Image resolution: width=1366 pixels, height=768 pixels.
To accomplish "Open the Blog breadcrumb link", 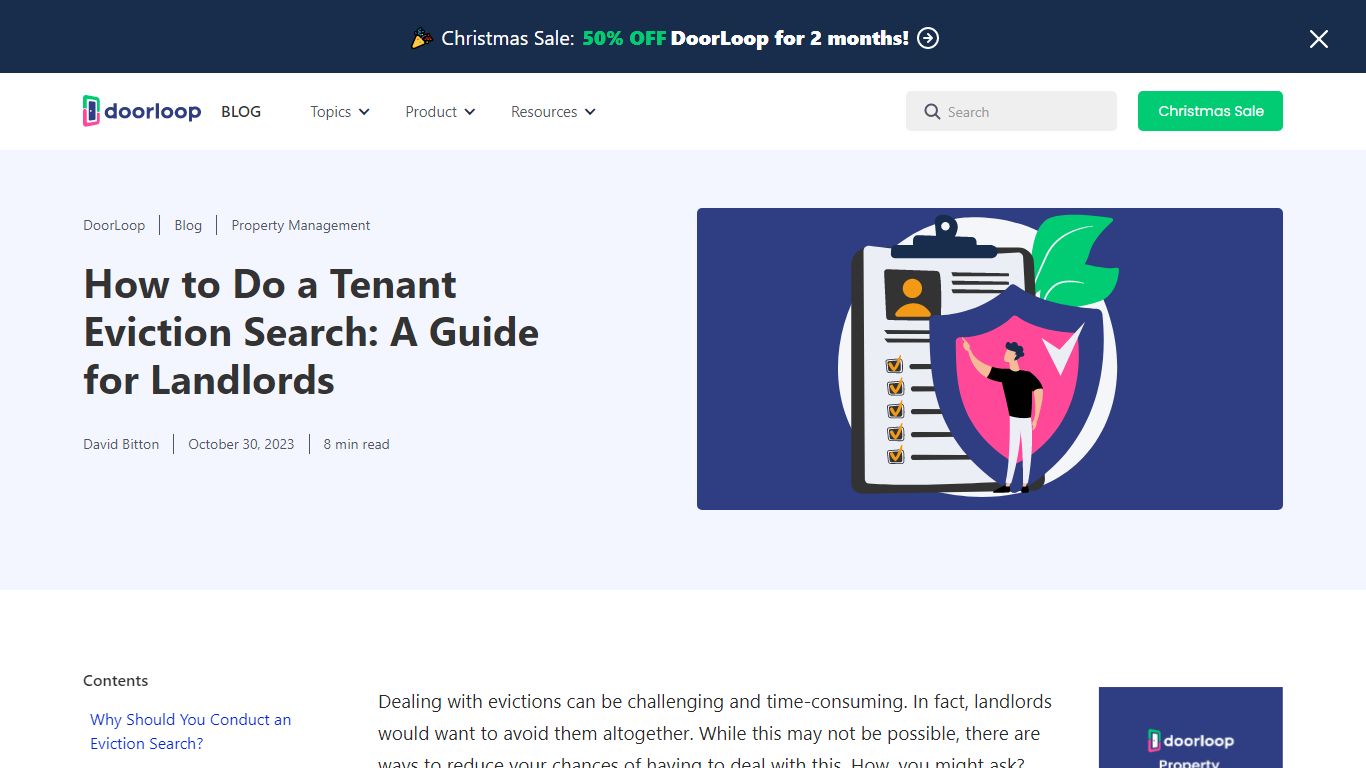I will coord(188,226).
